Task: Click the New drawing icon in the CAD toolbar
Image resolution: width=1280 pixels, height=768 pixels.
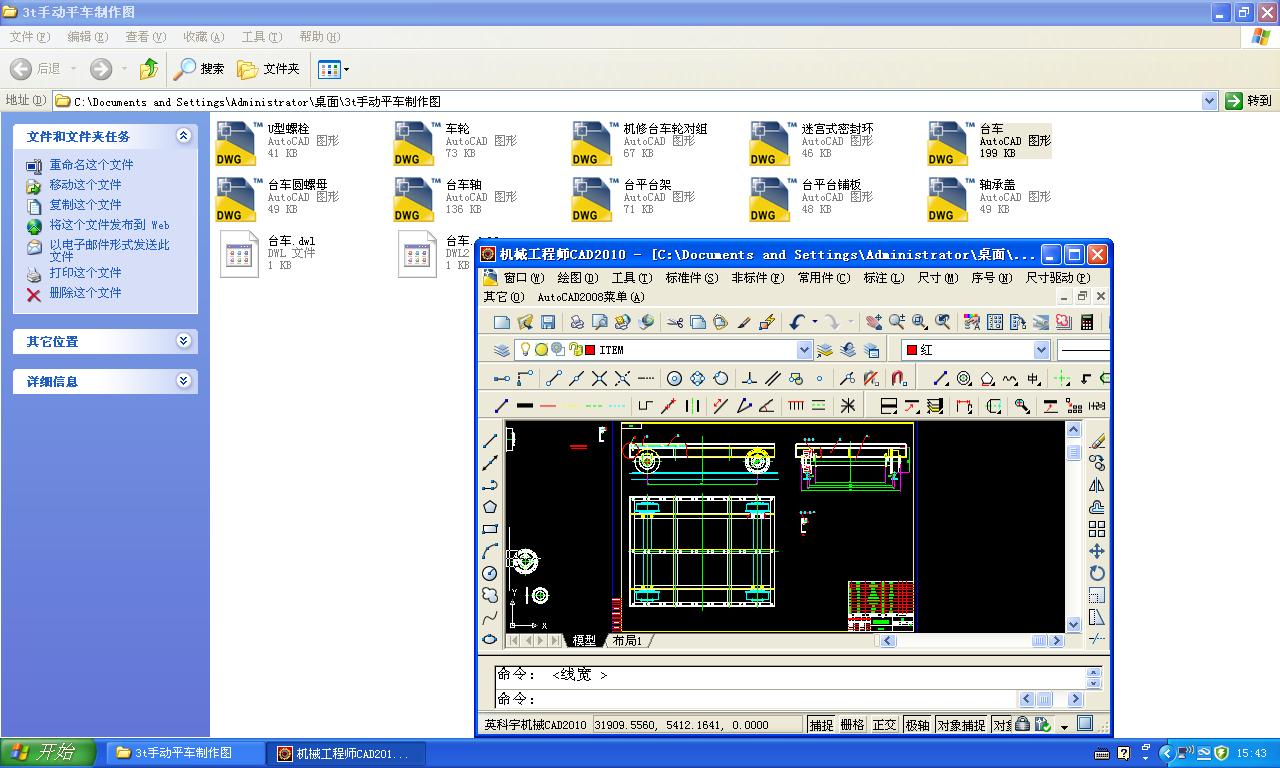Action: [x=502, y=322]
